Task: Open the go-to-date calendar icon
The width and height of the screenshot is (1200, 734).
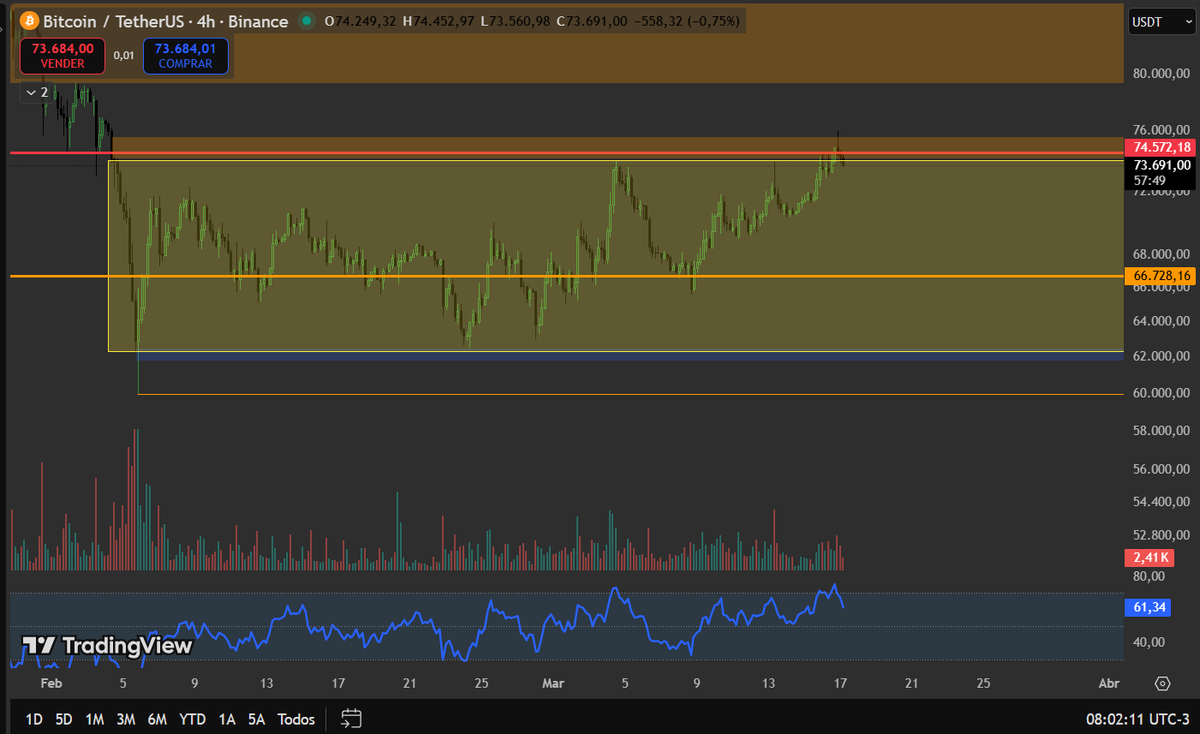Action: (x=351, y=718)
